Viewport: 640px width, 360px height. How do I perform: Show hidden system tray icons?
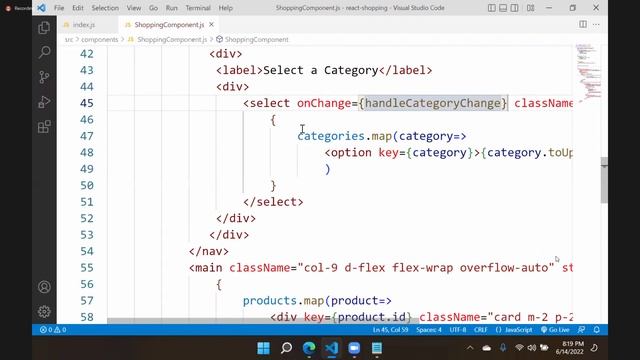[470, 348]
